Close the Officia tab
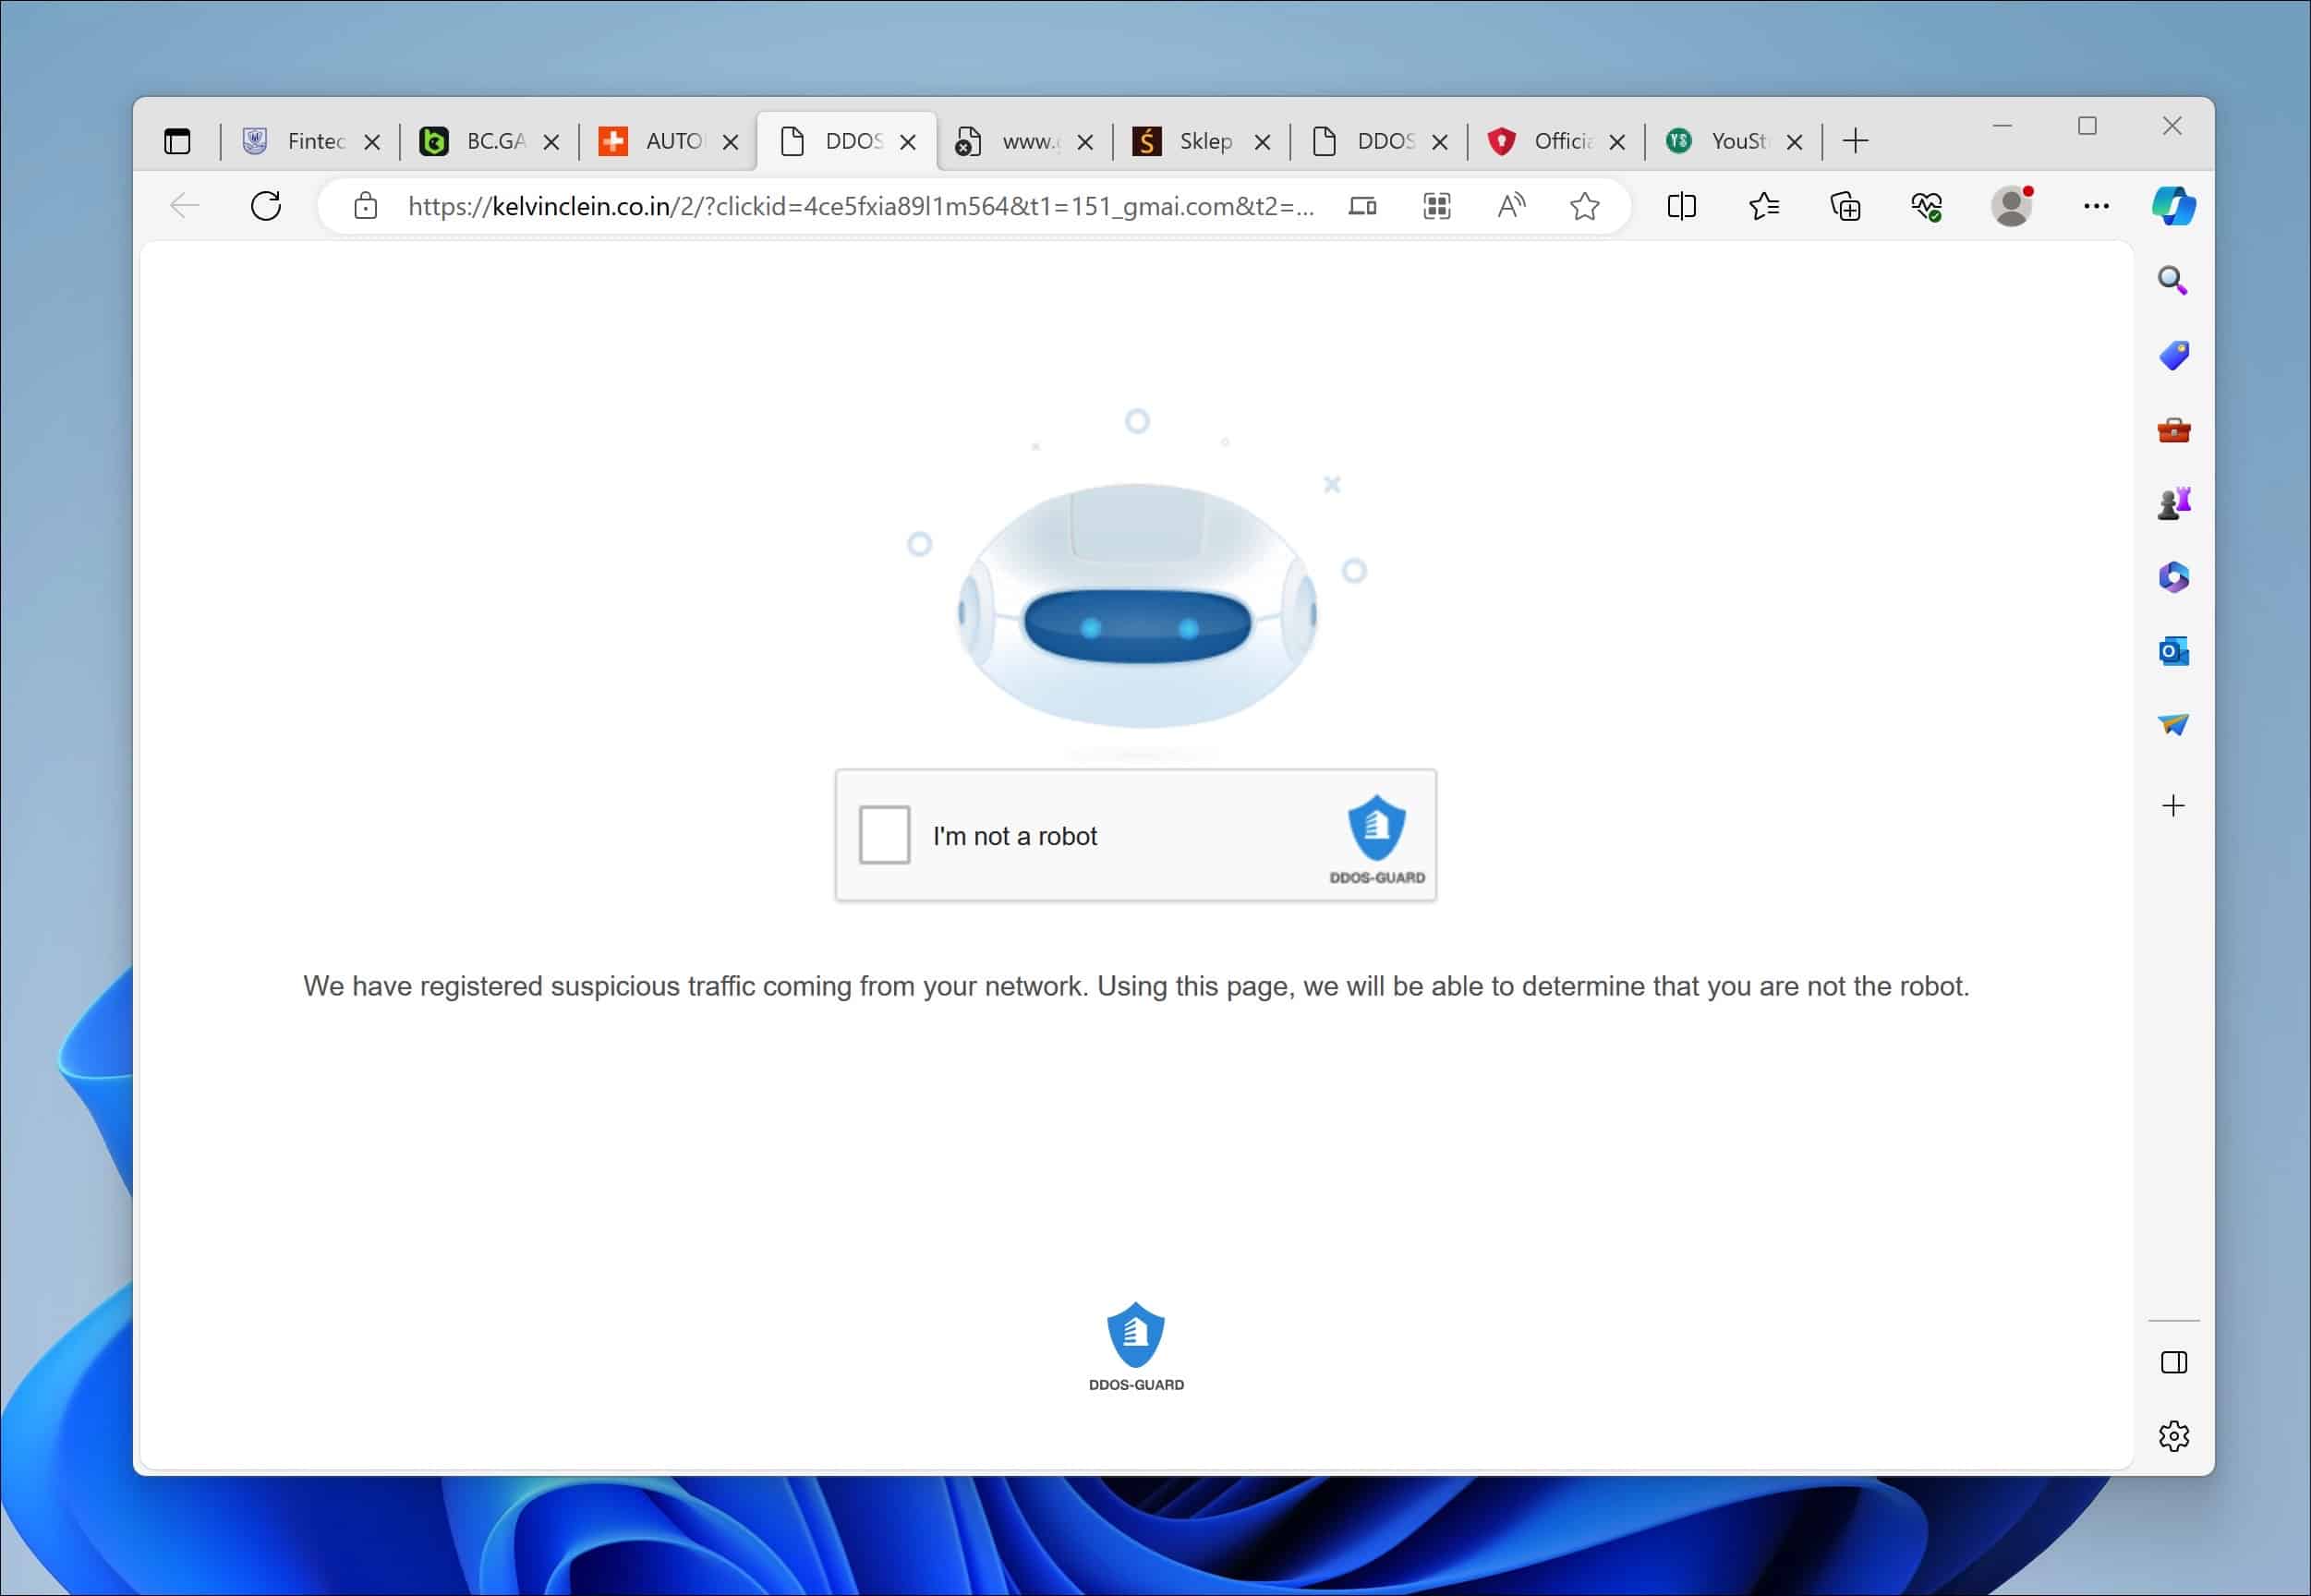 [x=1617, y=143]
